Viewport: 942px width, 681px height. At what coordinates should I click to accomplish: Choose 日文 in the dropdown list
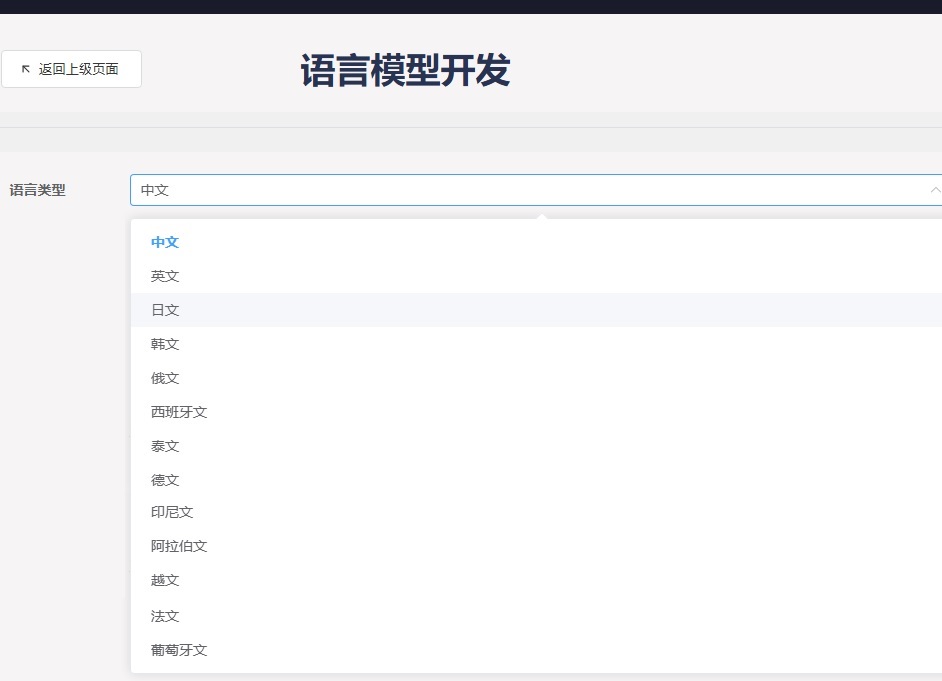tap(165, 310)
